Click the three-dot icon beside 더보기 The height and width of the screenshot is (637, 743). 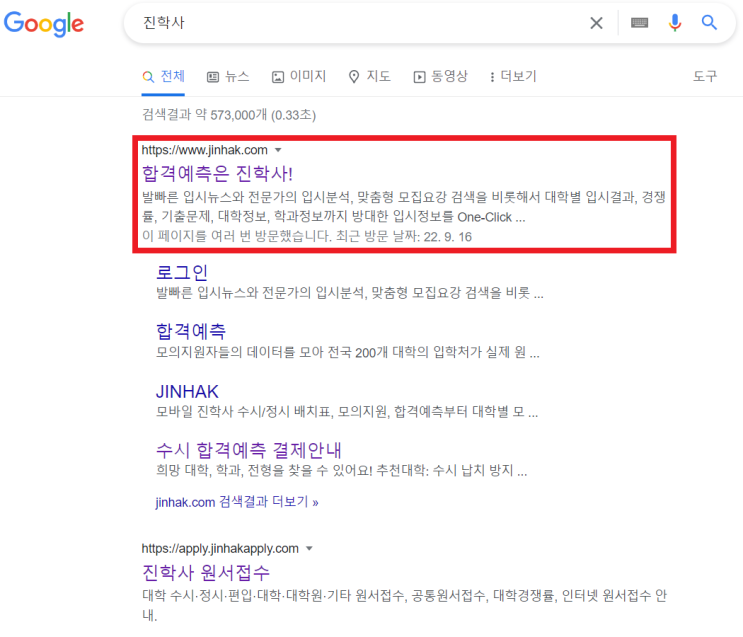click(492, 77)
